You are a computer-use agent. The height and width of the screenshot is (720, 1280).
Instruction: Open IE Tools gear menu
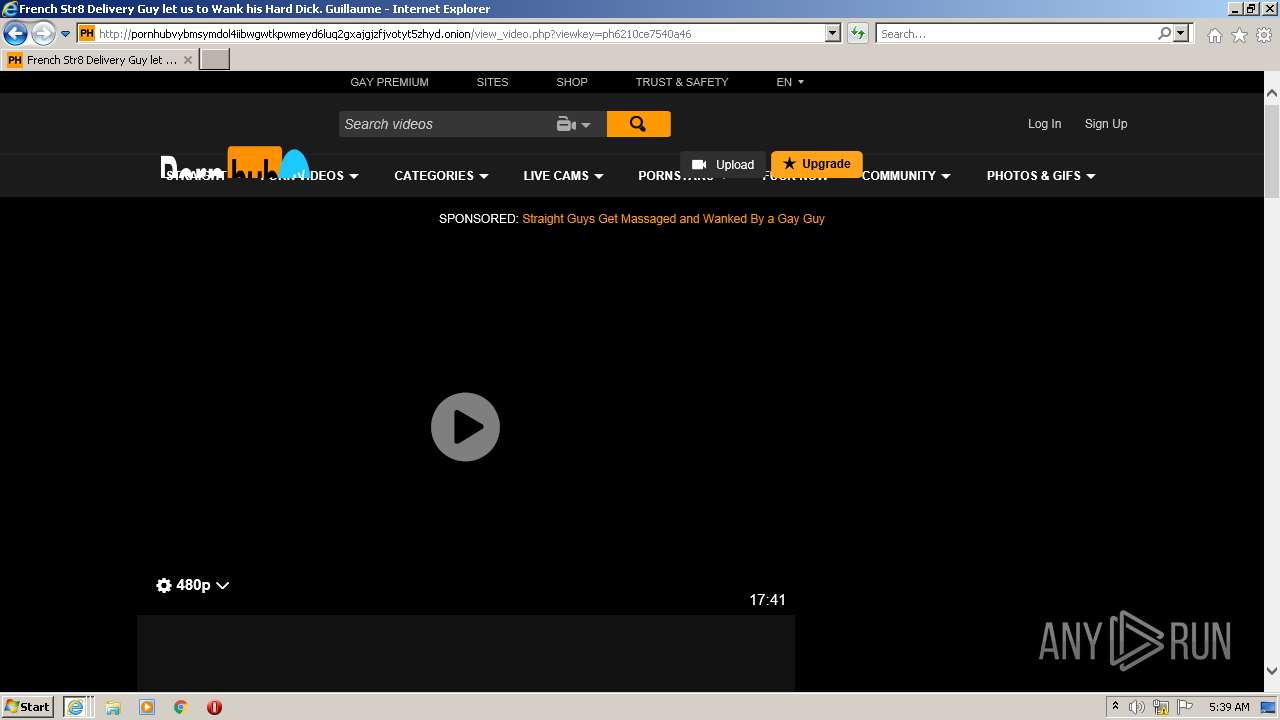pyautogui.click(x=1264, y=35)
